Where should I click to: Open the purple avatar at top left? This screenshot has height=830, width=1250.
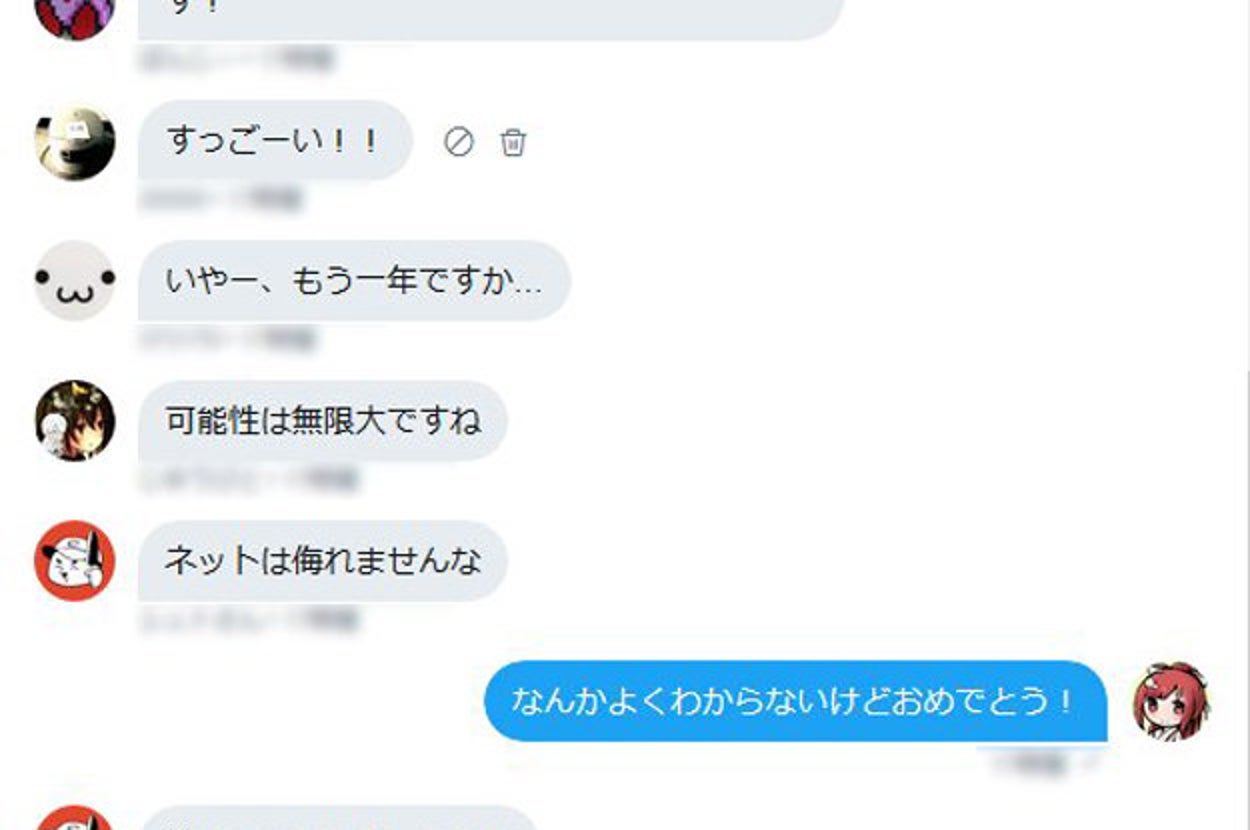tap(75, 12)
